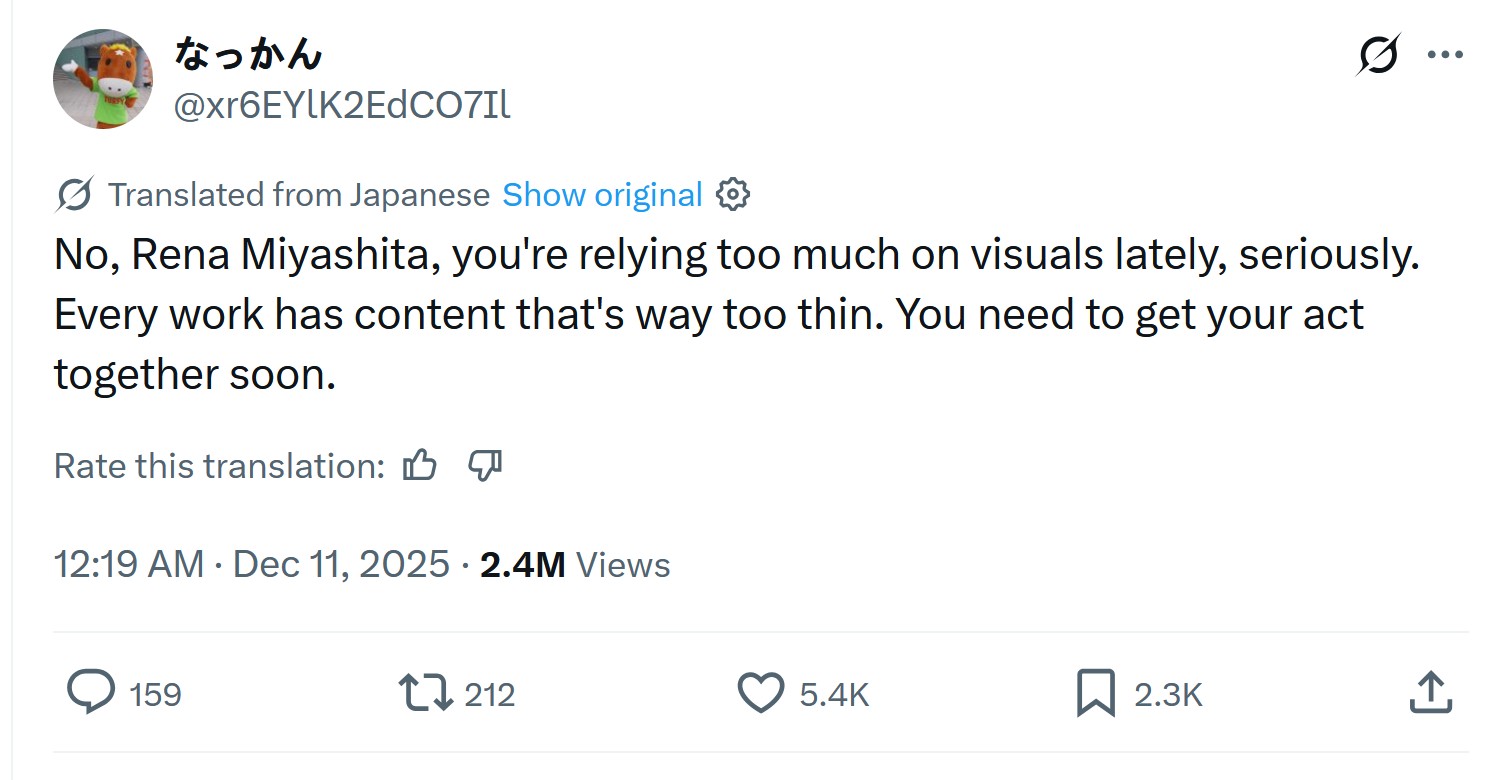Click the 12:19 AM Dec 11 timestamp
This screenshot has width=1490, height=780.
(x=252, y=565)
